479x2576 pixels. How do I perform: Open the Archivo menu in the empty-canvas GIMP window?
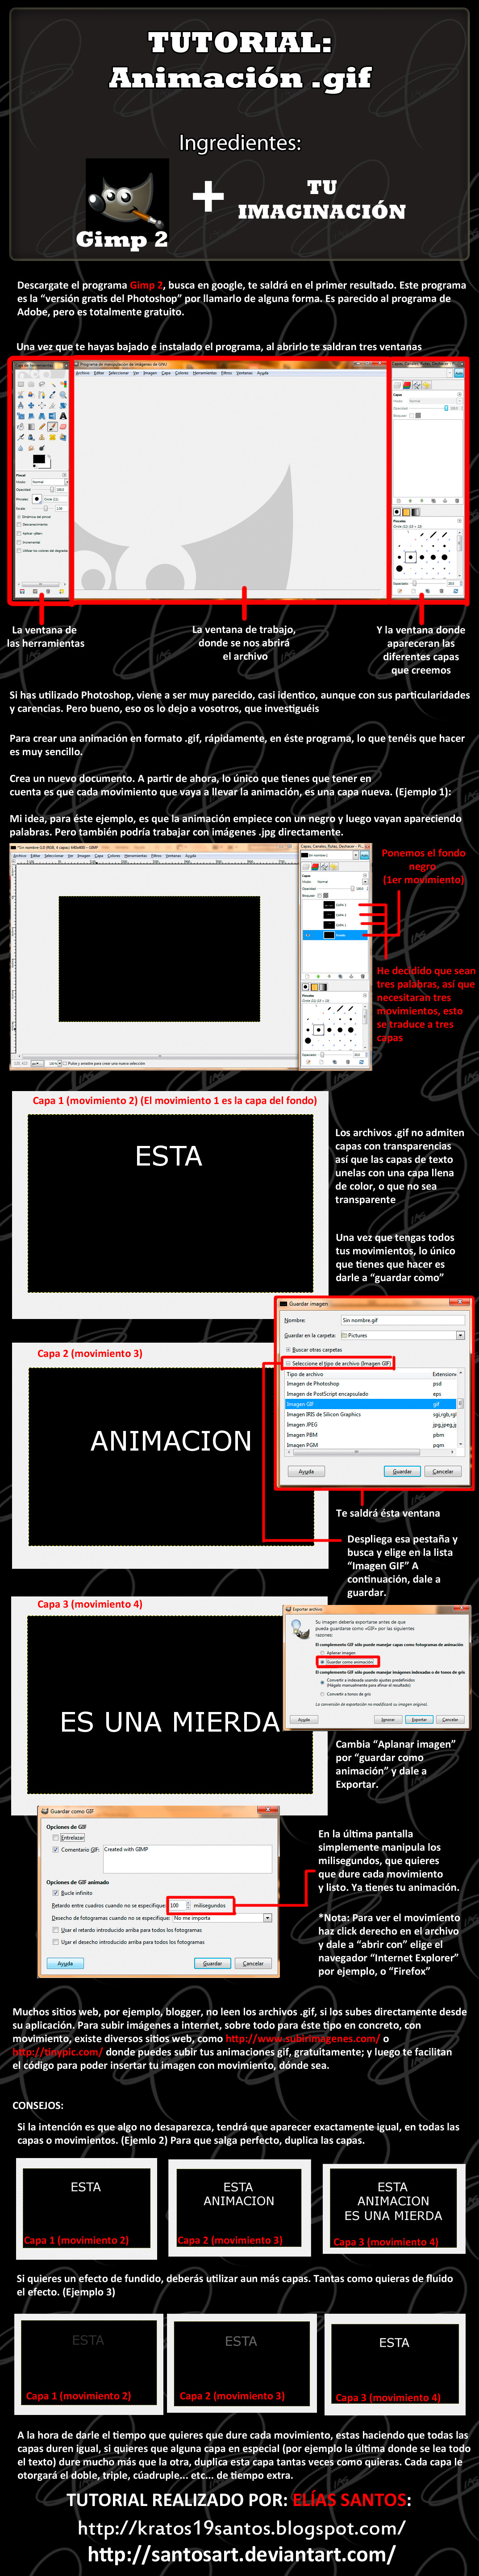pyautogui.click(x=83, y=373)
